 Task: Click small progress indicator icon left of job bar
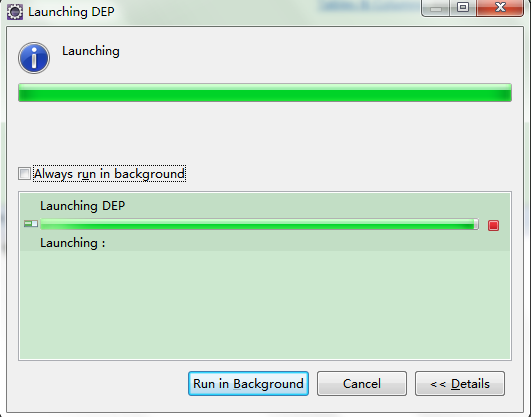click(x=31, y=224)
